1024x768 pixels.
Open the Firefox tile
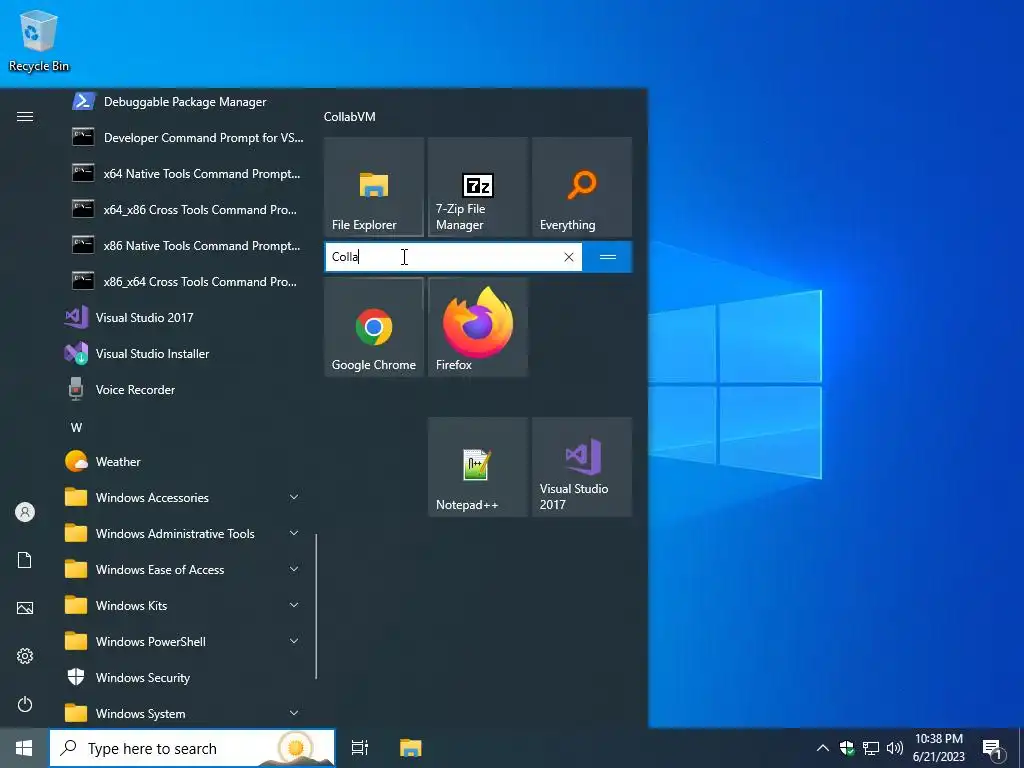click(478, 327)
